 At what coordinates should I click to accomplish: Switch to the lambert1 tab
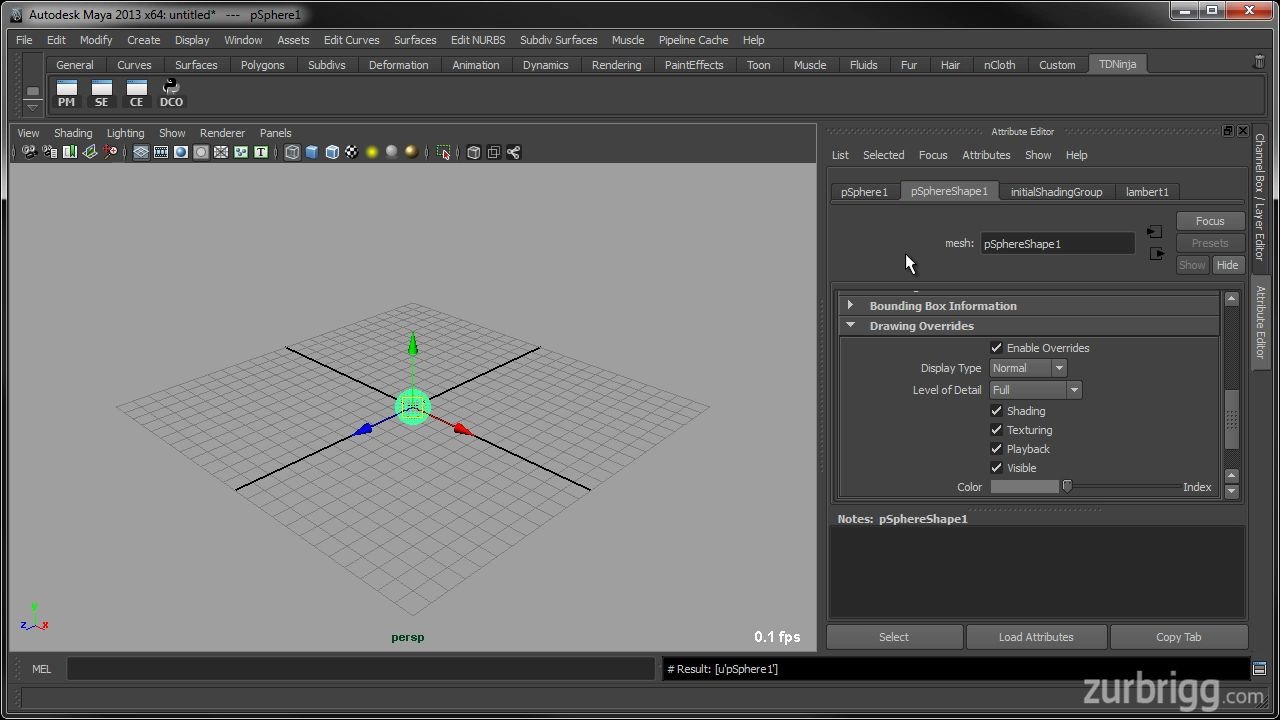1147,192
